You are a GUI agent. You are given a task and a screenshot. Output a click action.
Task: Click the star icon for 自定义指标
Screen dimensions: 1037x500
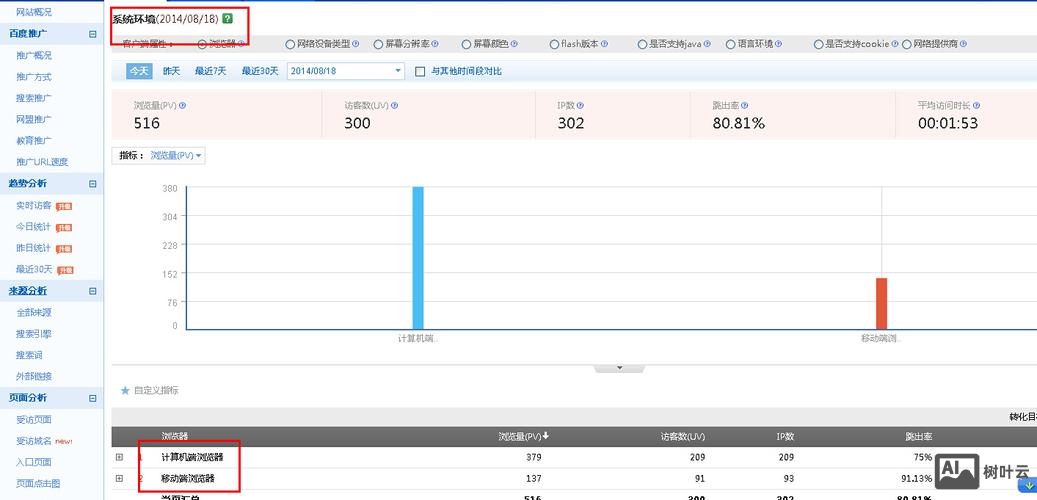click(125, 390)
